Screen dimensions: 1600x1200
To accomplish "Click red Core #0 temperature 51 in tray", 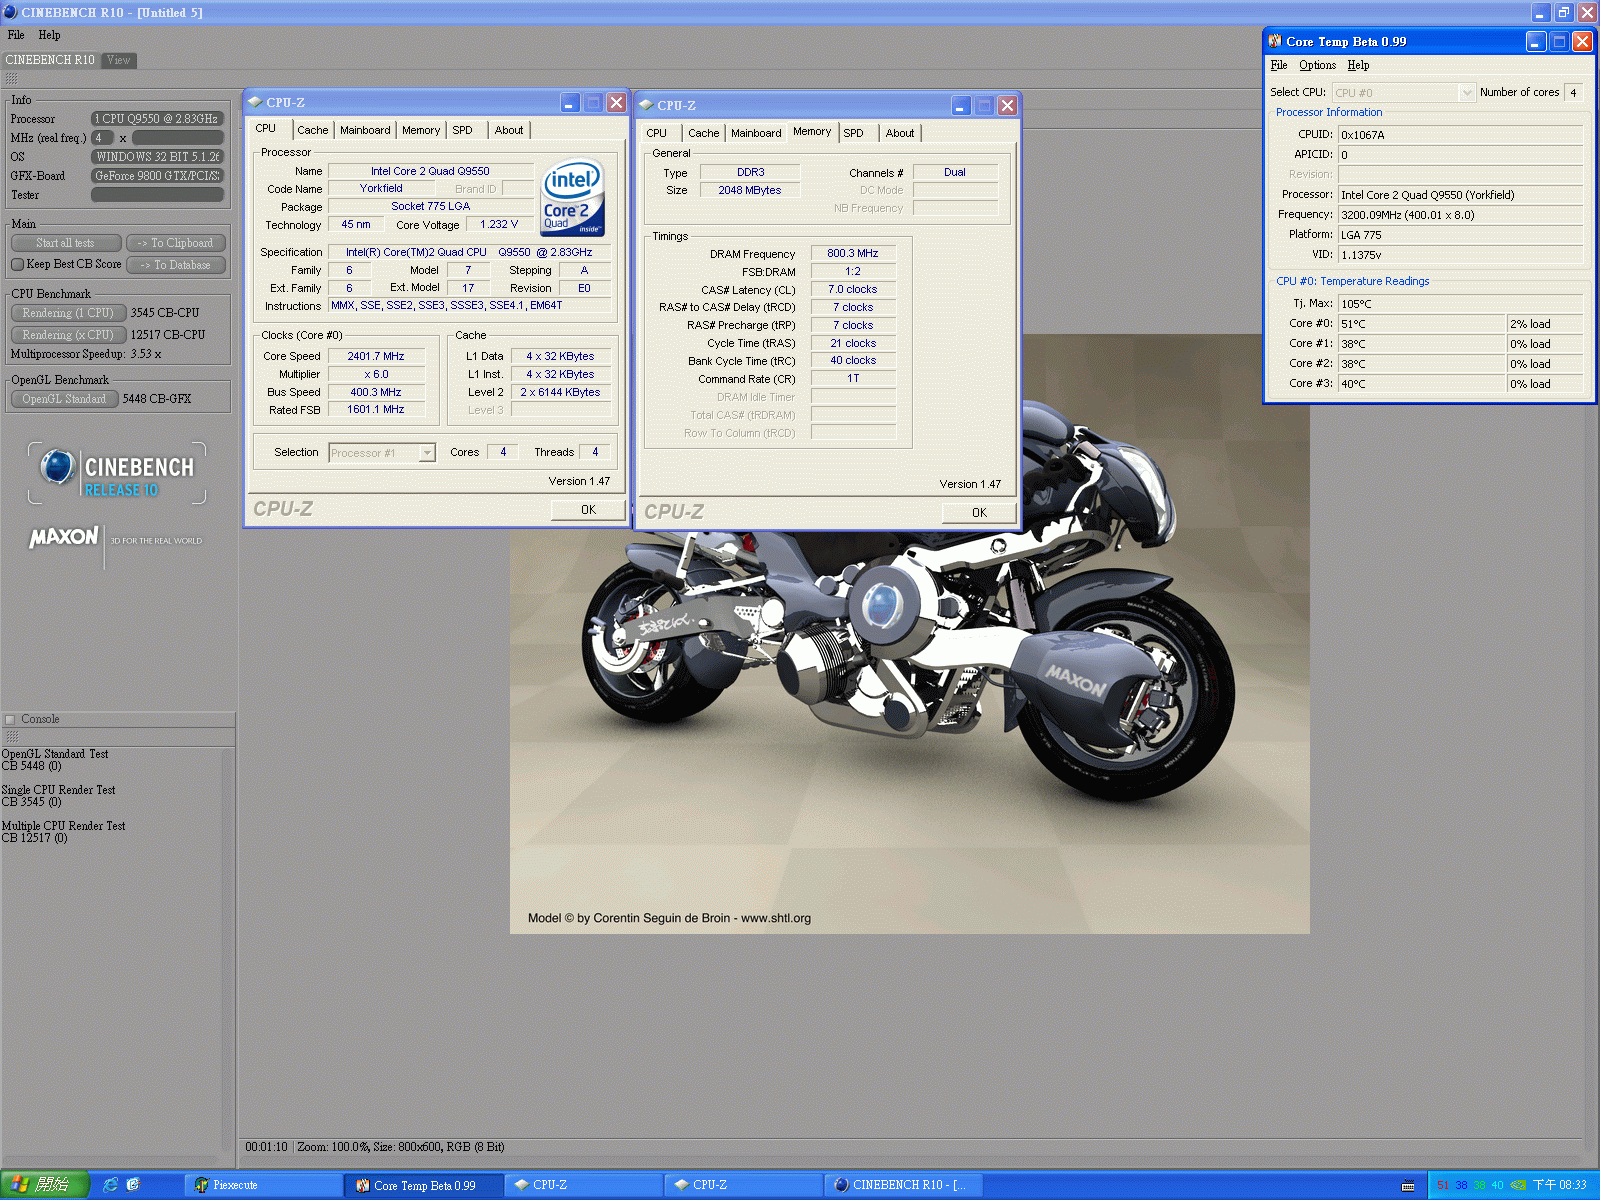I will [1443, 1185].
